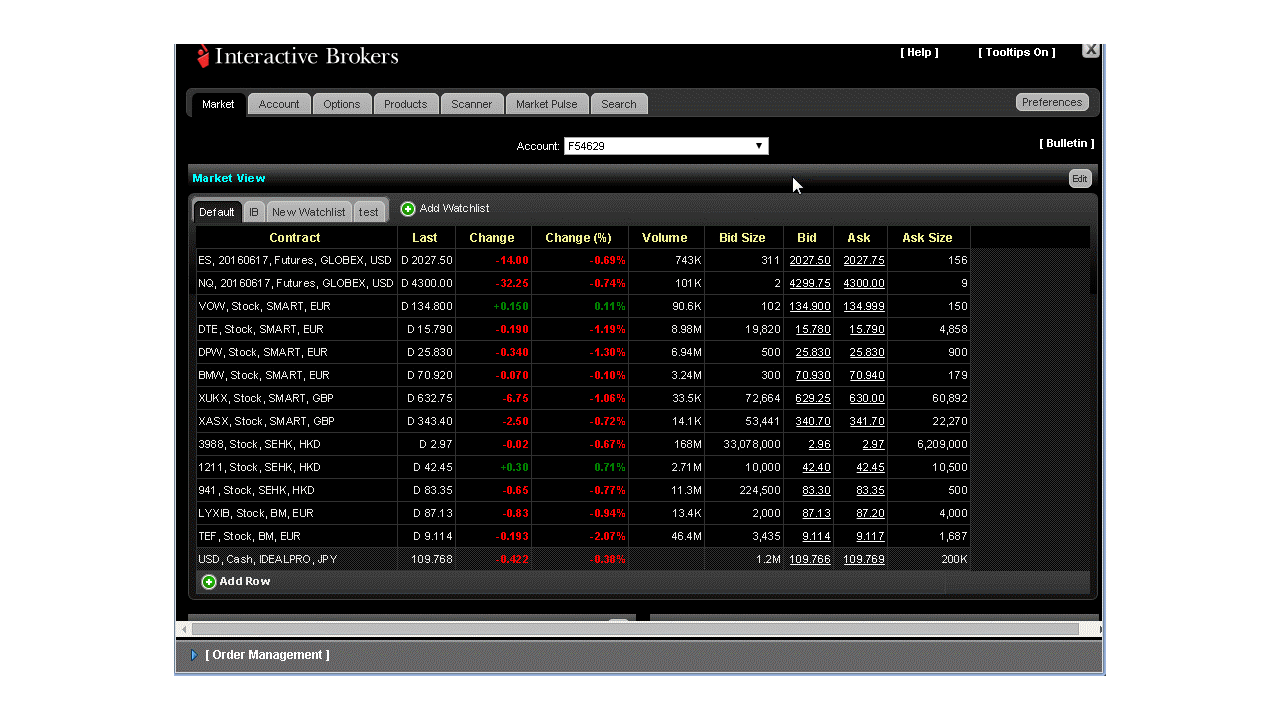
Task: Click the horizontal scrollbar at the bottom
Action: (x=635, y=629)
